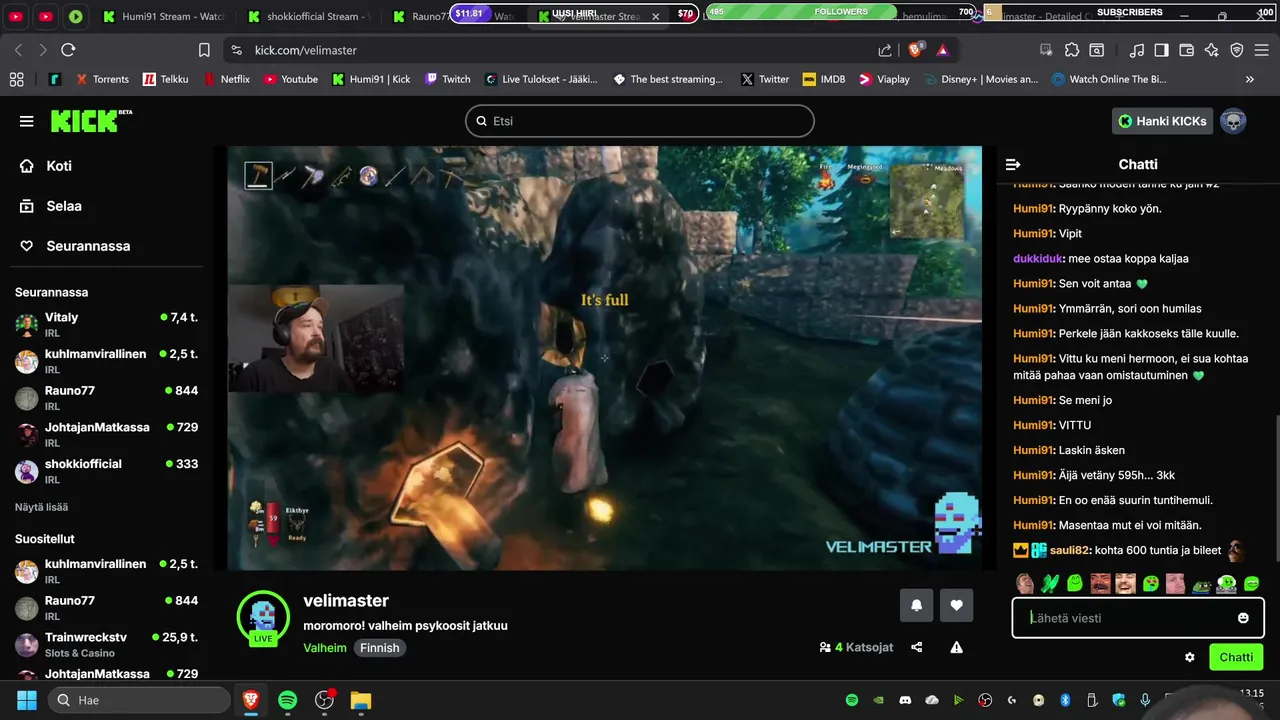Click username sauli82 in chat
1280x720 pixels.
(x=1070, y=550)
